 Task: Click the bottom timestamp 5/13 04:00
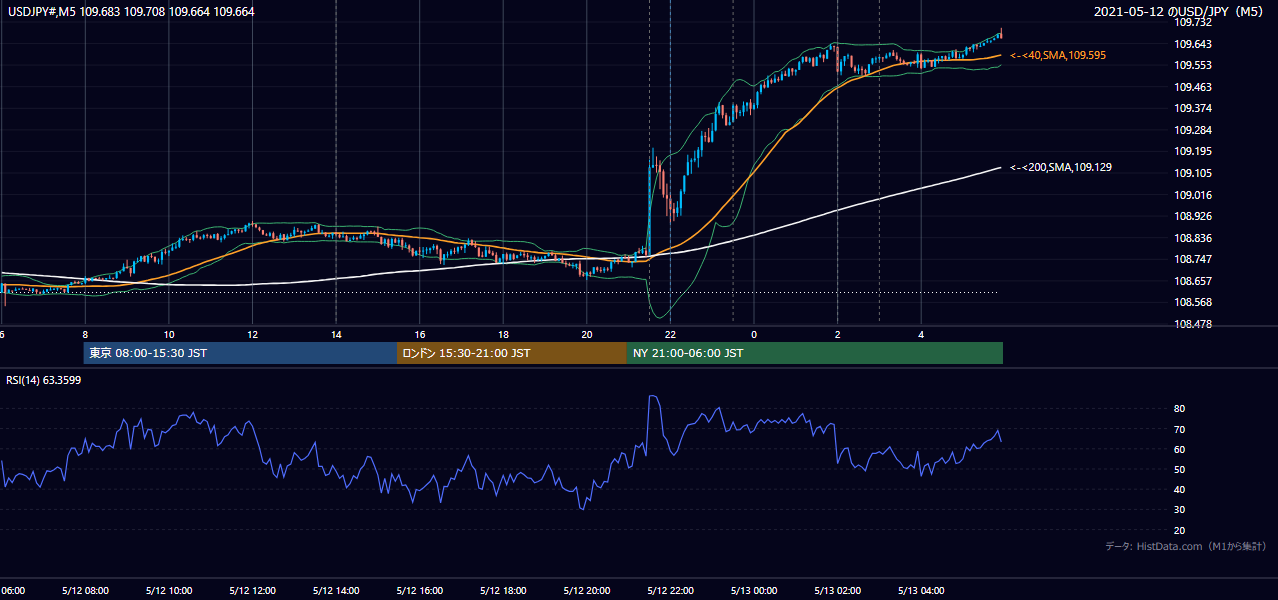[x=921, y=591]
